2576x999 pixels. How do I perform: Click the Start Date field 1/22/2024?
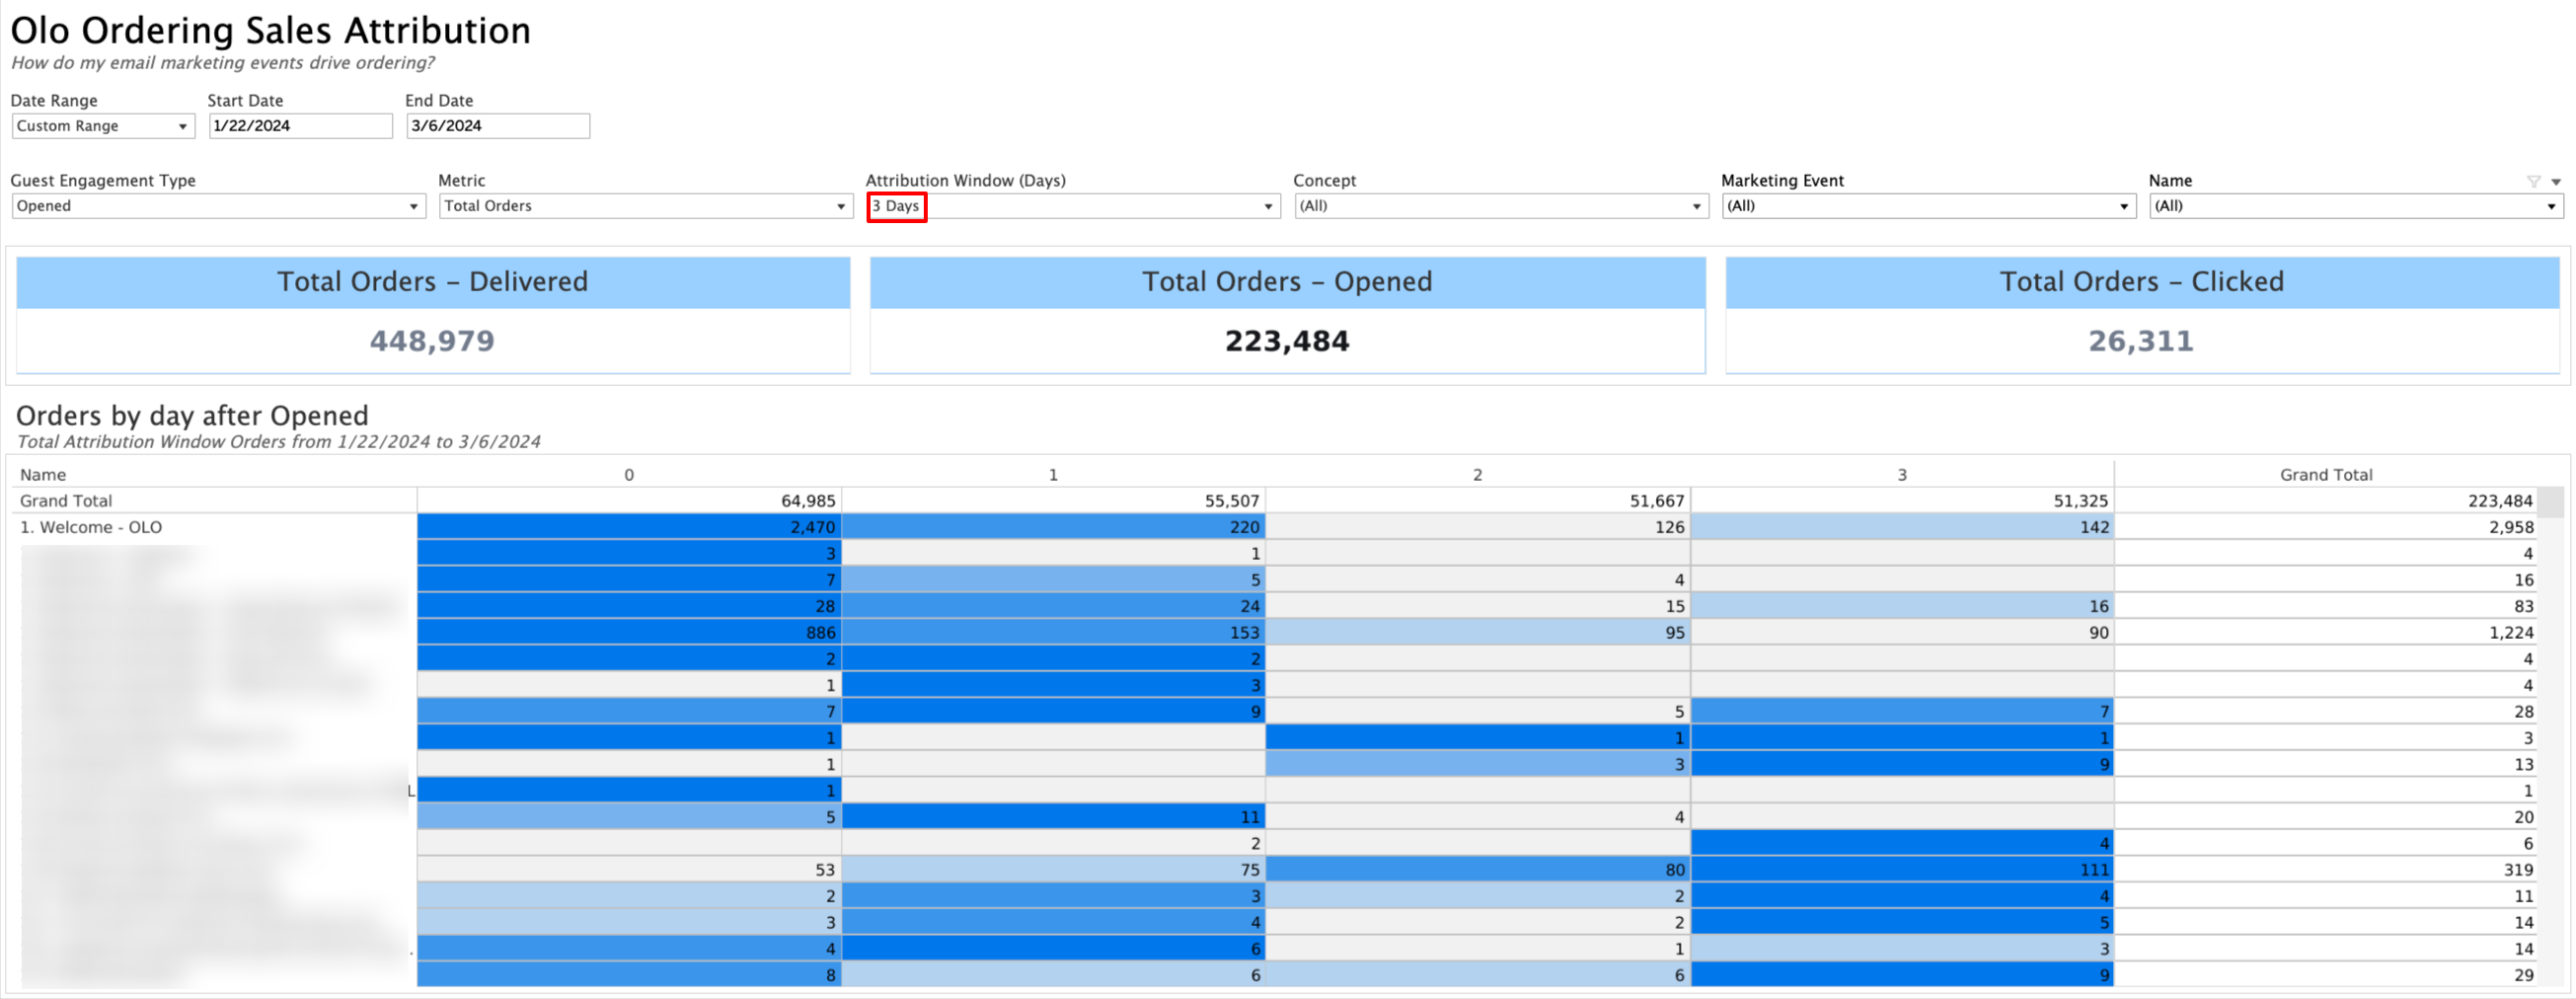(x=301, y=126)
